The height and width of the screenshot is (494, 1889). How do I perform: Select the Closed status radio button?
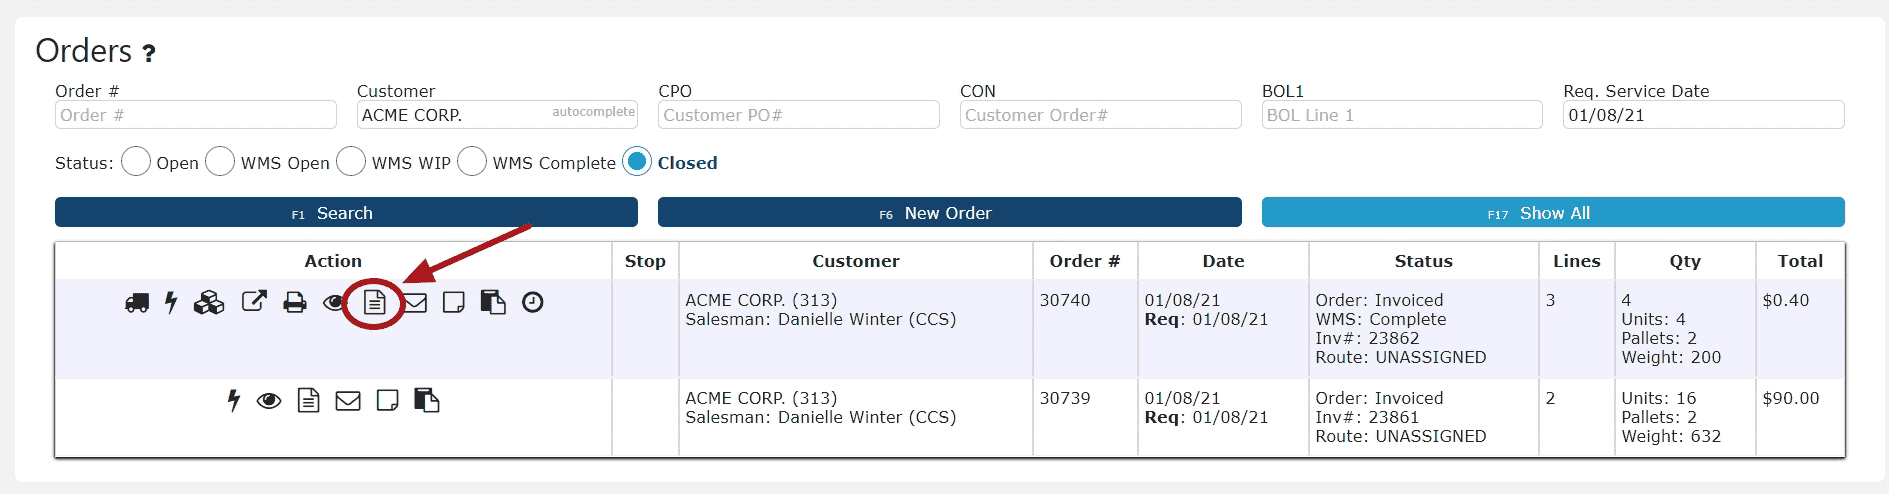(637, 161)
